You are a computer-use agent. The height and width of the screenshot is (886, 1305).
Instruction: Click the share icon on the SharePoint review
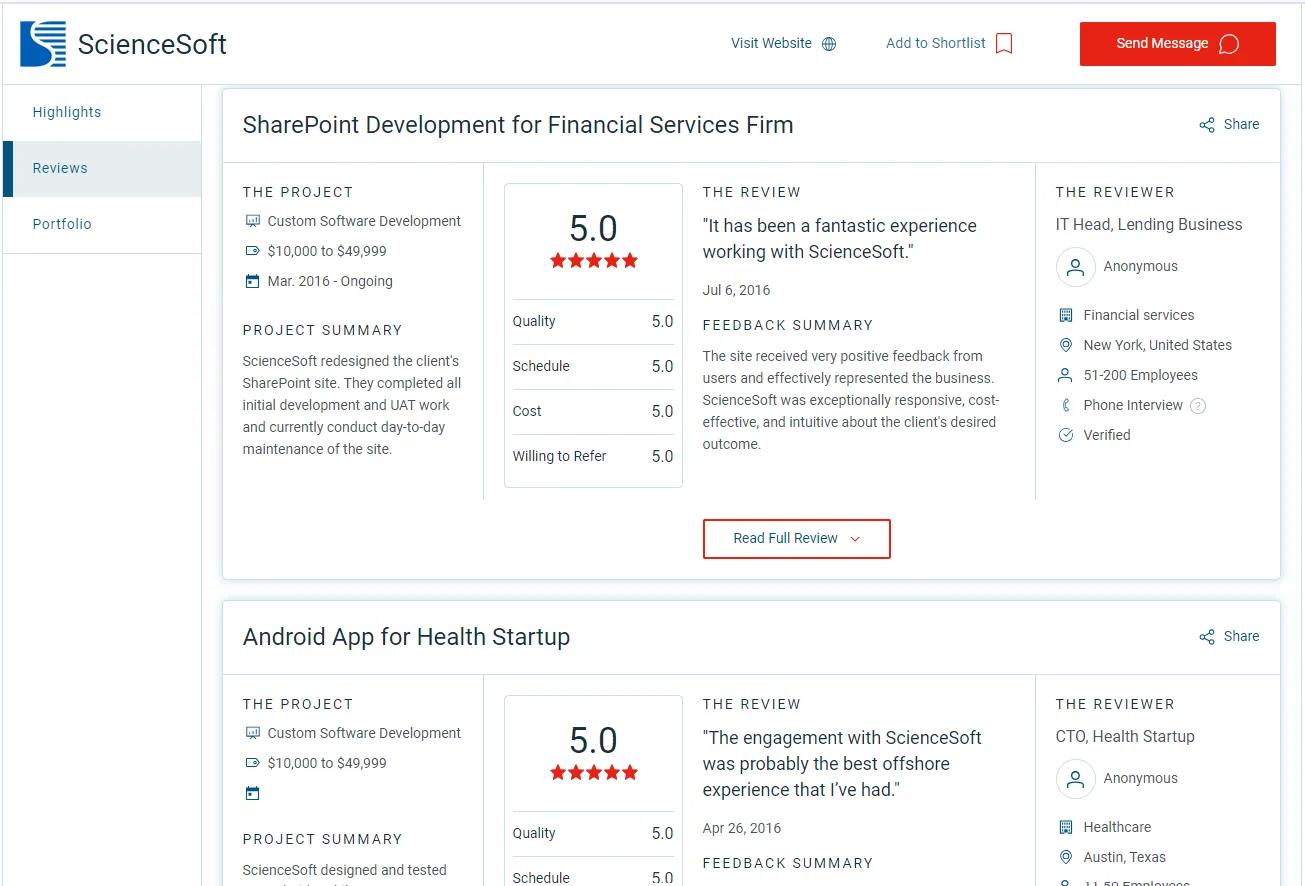pos(1207,125)
